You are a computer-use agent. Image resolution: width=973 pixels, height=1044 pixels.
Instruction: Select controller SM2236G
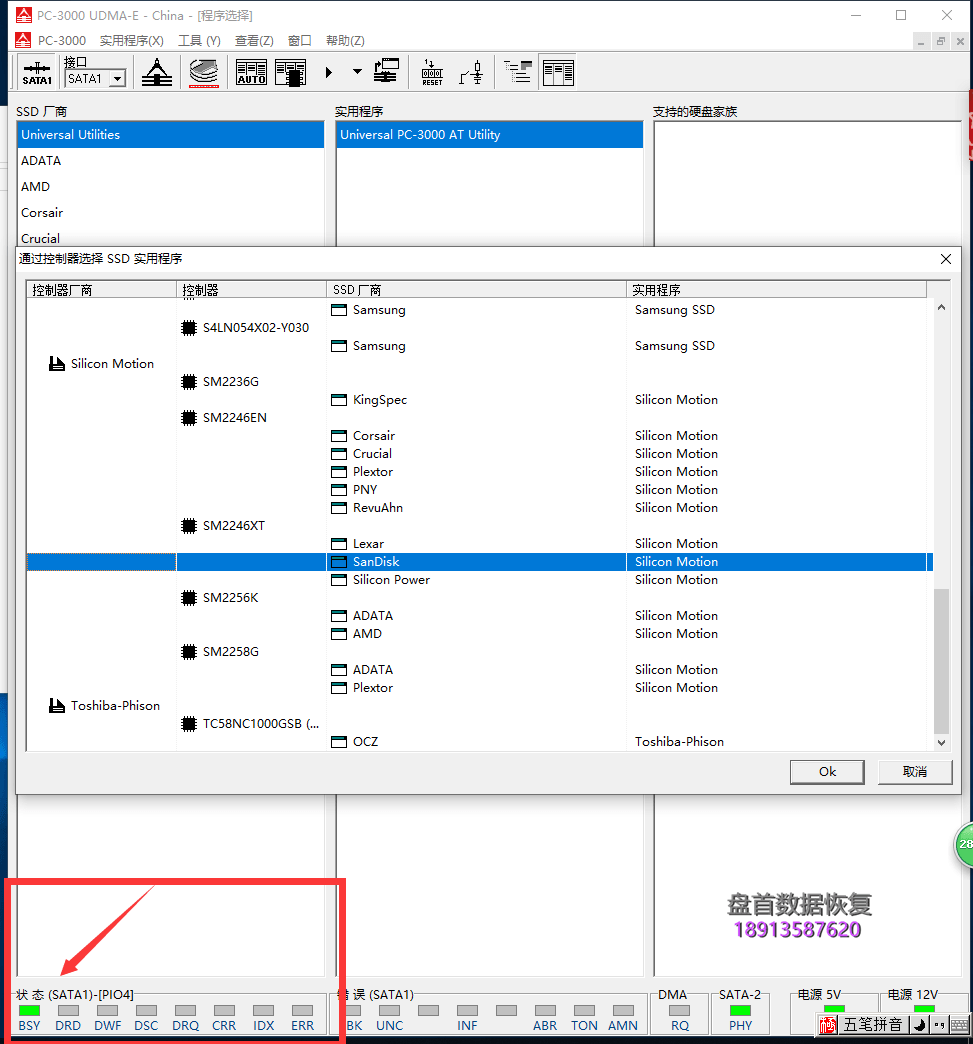pyautogui.click(x=220, y=382)
